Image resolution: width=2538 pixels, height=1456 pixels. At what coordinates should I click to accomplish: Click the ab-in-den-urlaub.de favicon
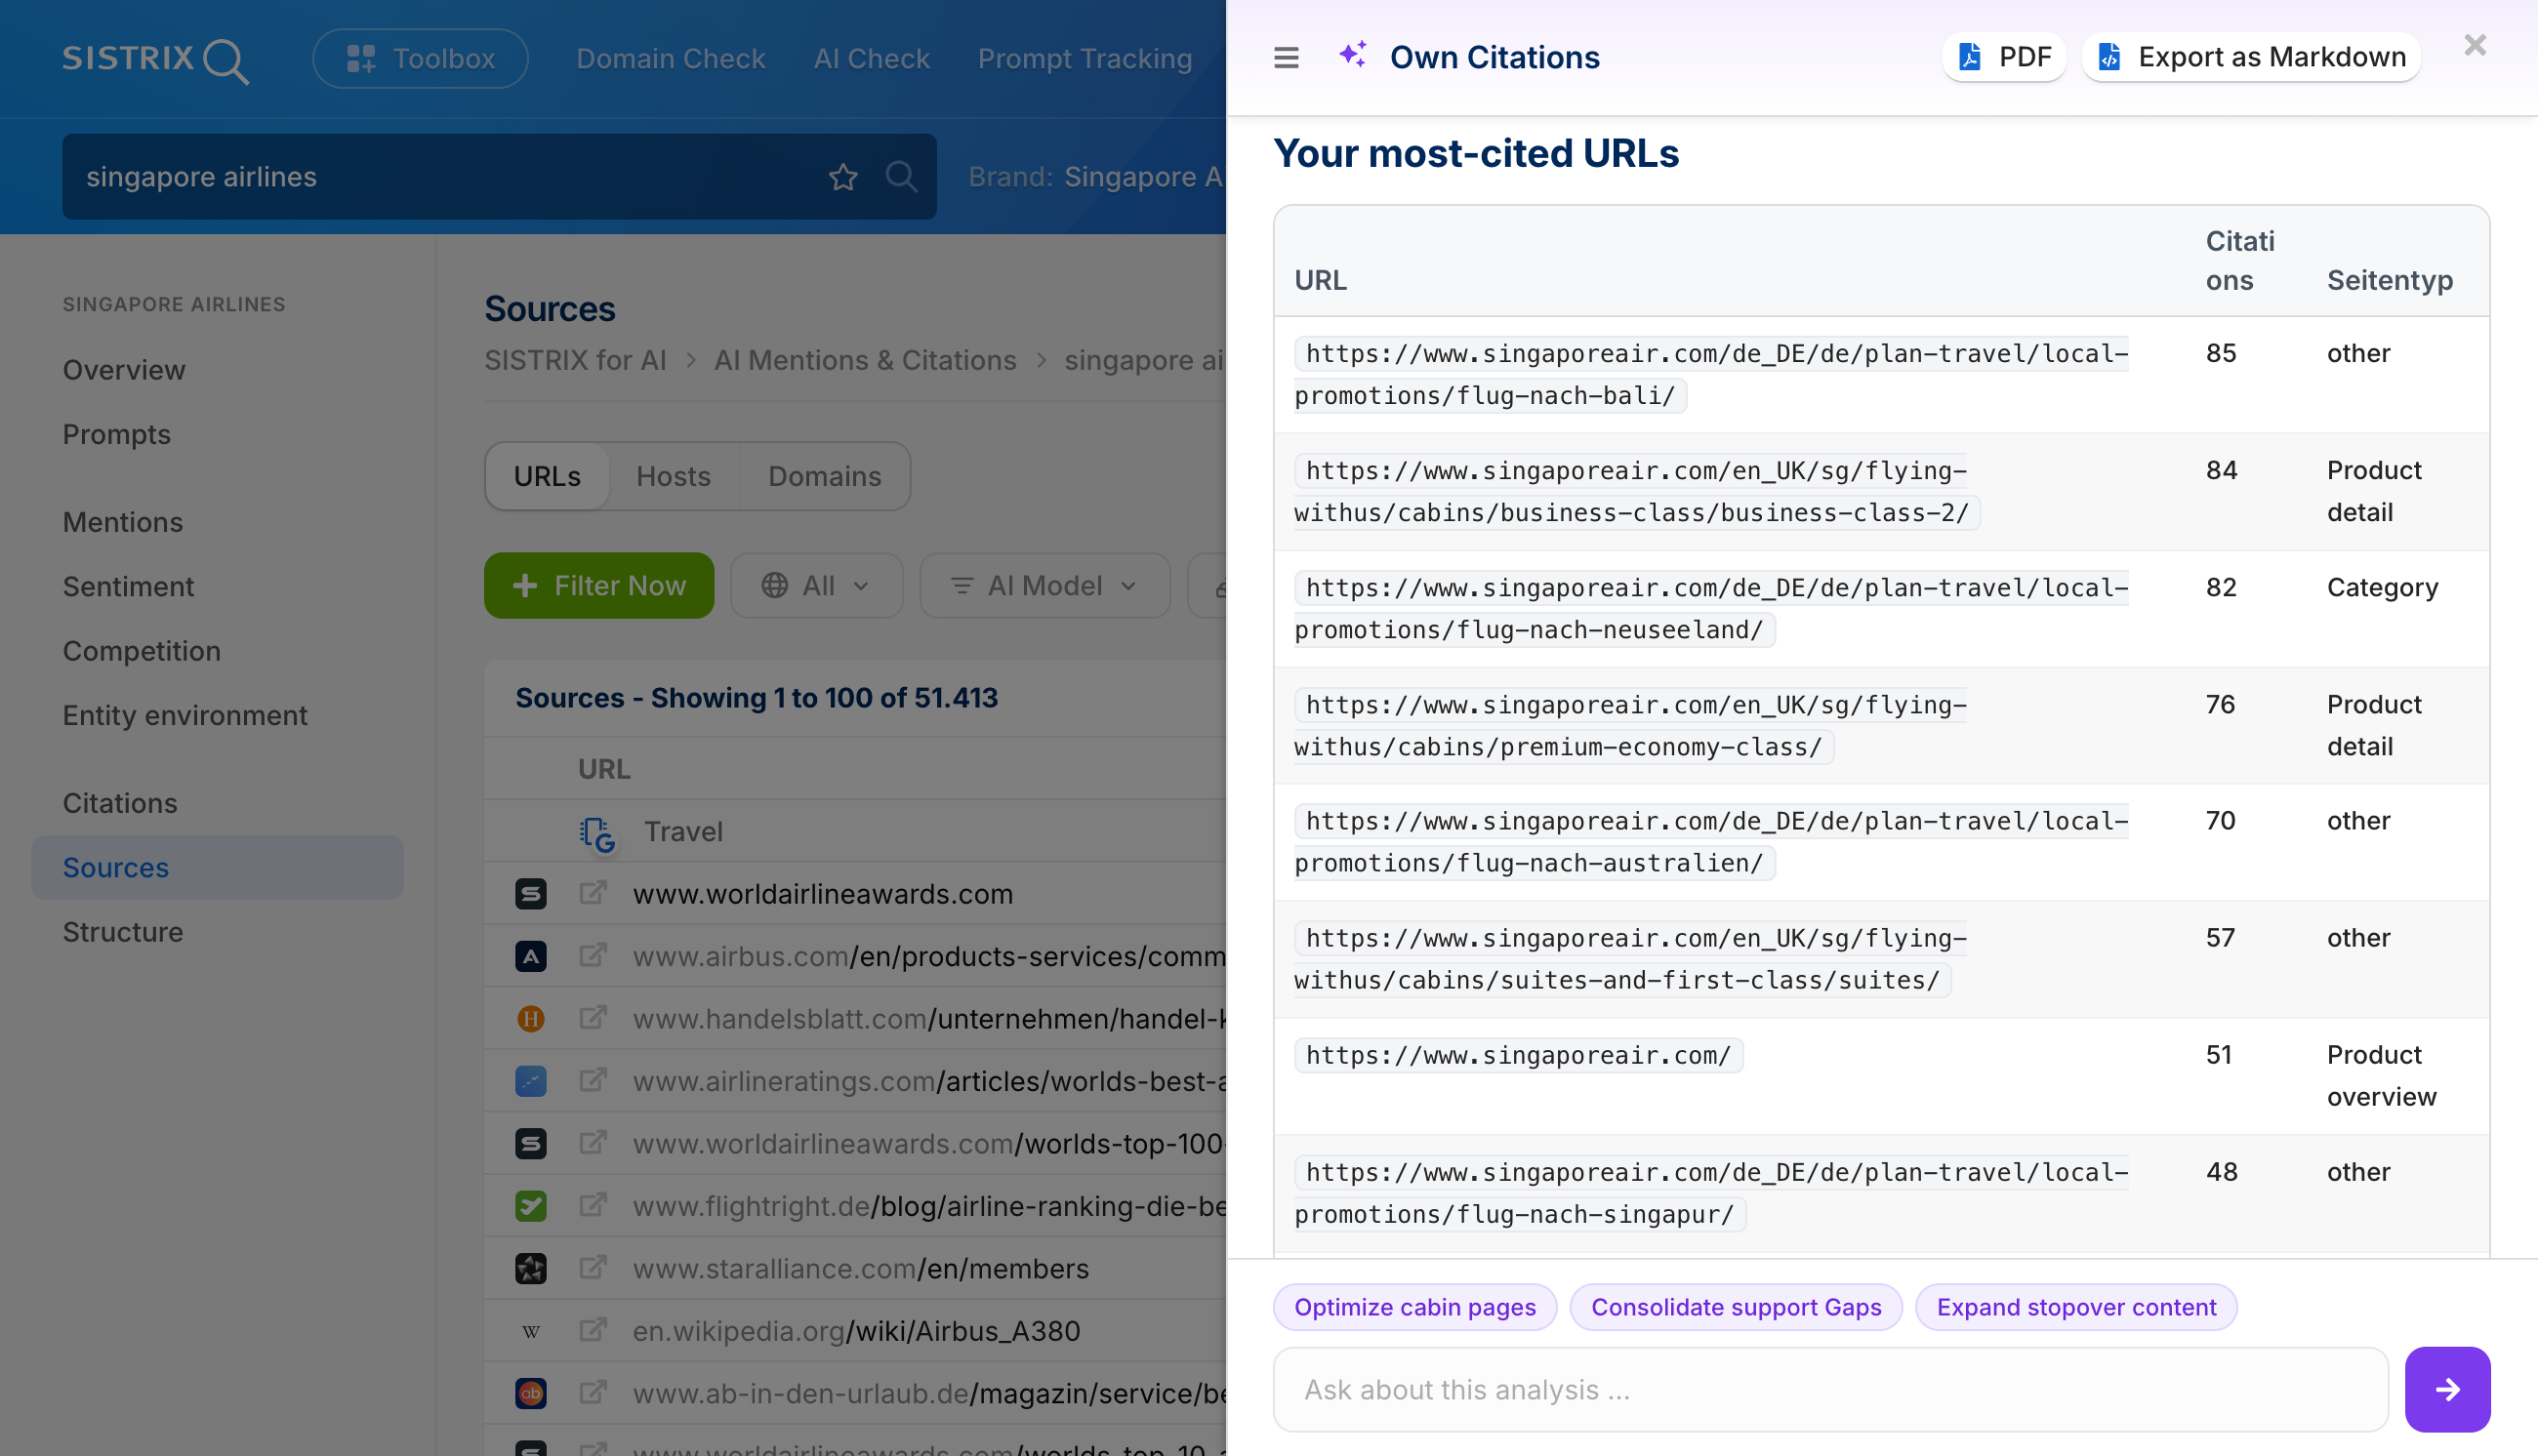[x=531, y=1393]
